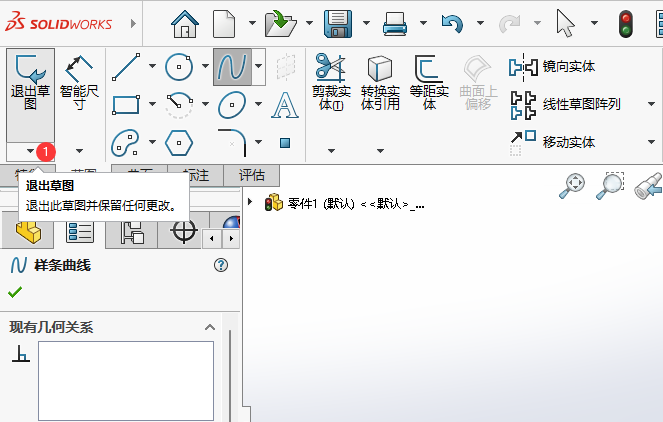The image size is (663, 422).
Task: Open dropdown next to Save icon
Action: tap(366, 23)
